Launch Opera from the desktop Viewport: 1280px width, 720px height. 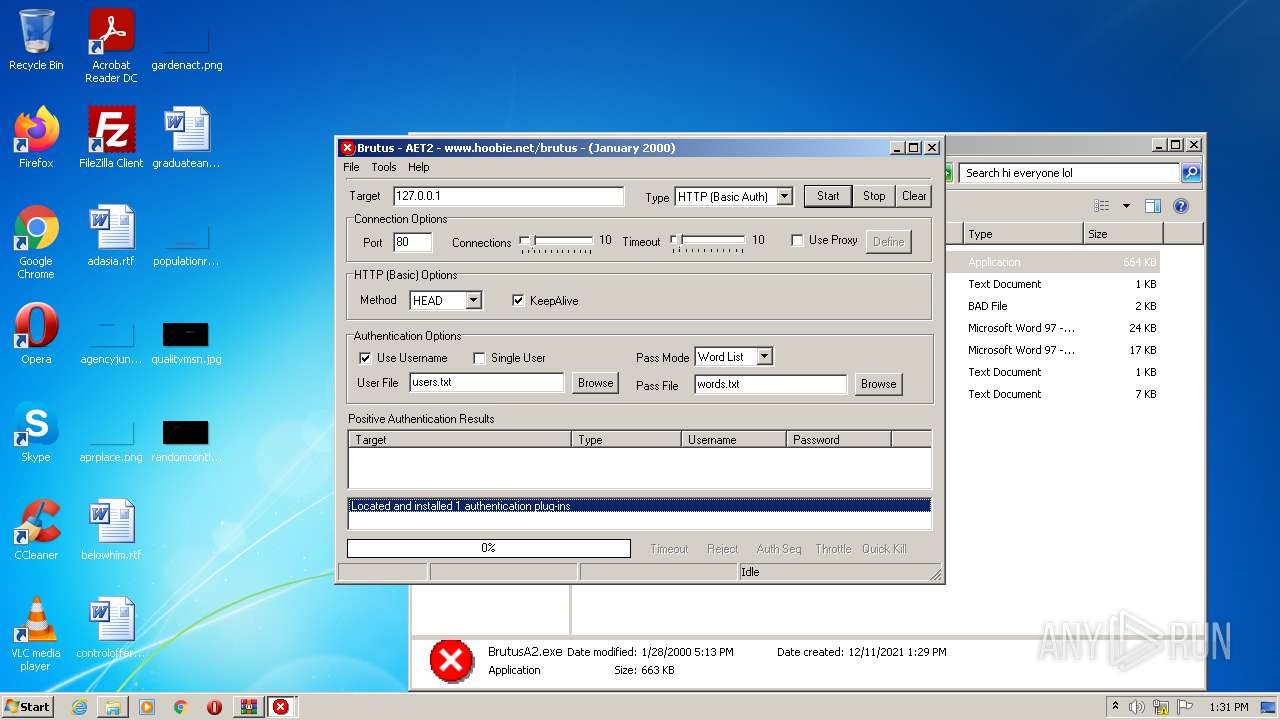coord(36,334)
